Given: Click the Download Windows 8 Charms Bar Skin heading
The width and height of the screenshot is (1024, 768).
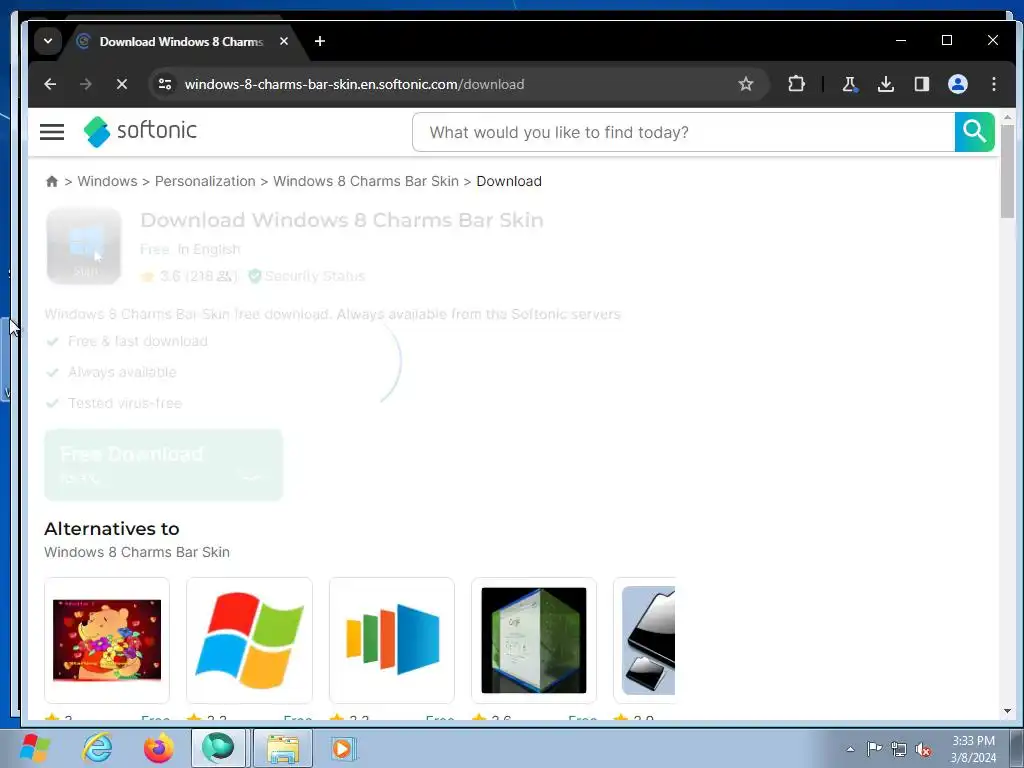Looking at the screenshot, I should point(342,220).
